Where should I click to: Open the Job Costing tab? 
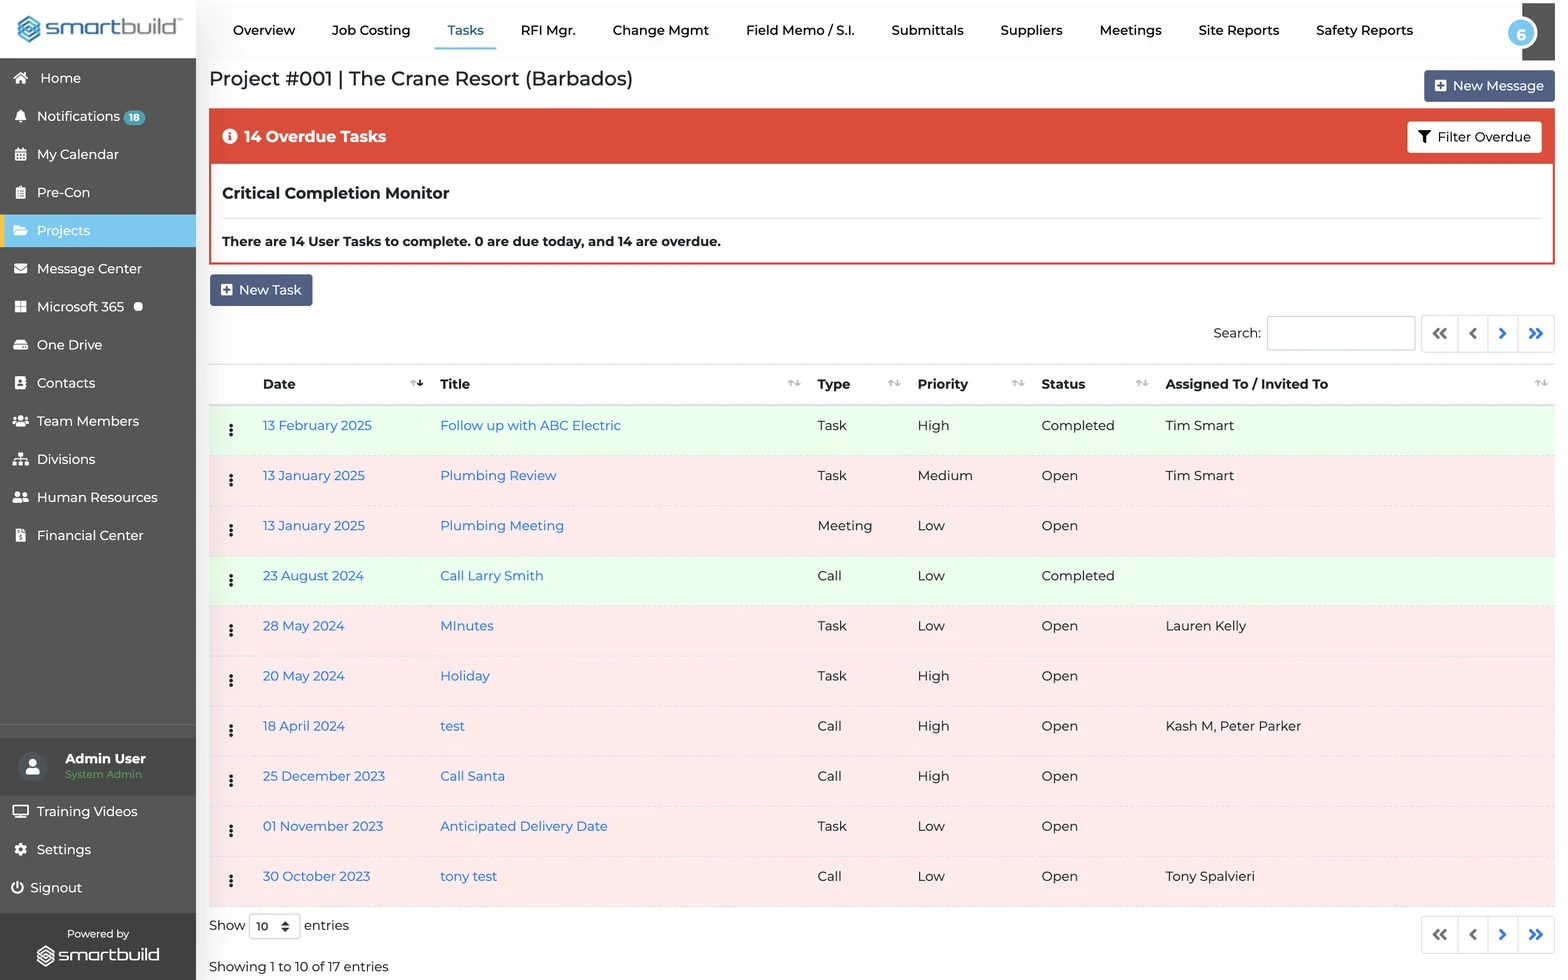pos(371,30)
